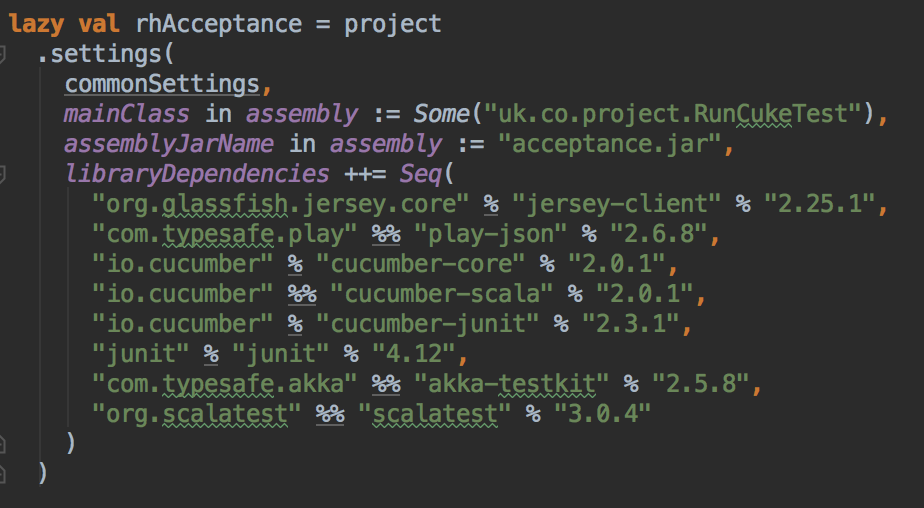Collapse the .settings( code block fold marker

point(4,51)
